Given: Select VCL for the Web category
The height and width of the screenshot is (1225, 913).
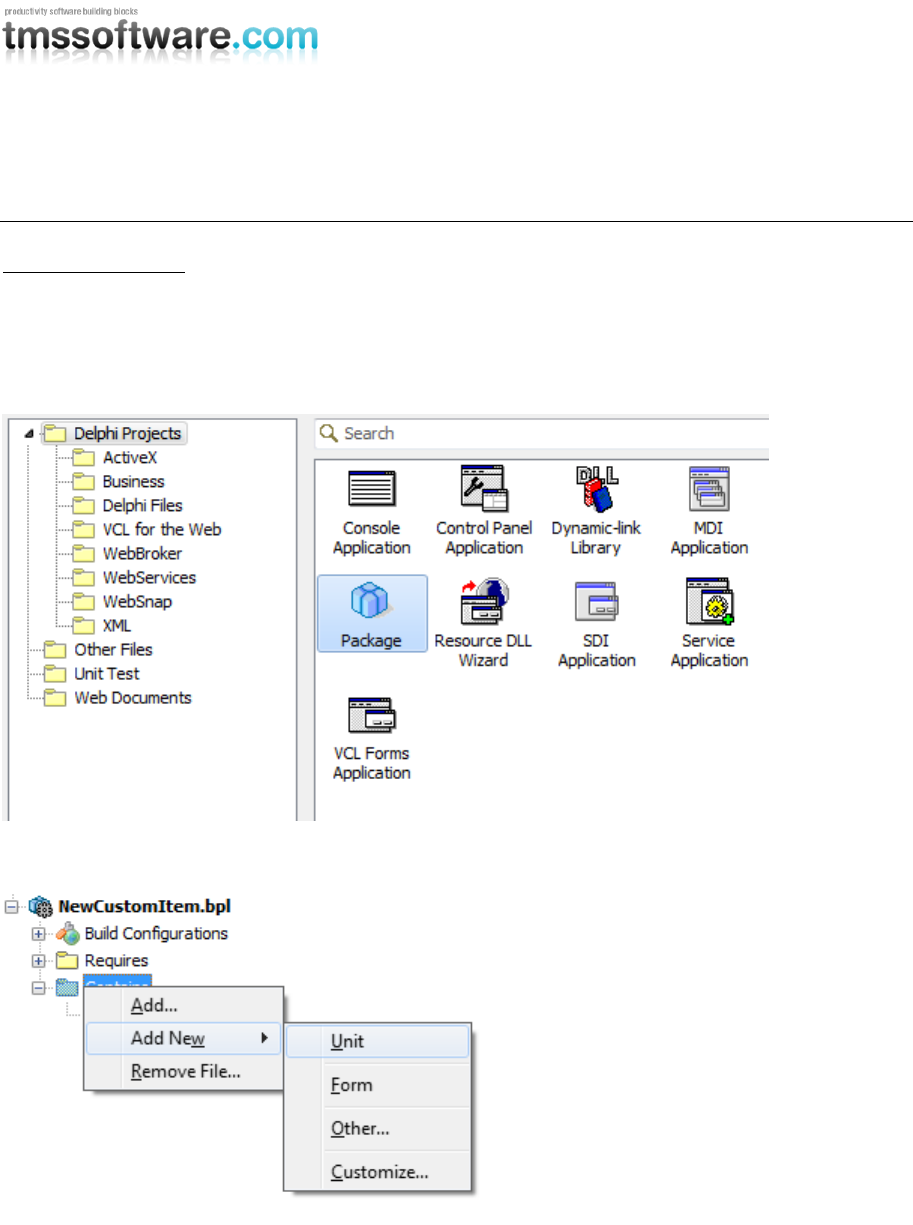Looking at the screenshot, I should point(162,530).
